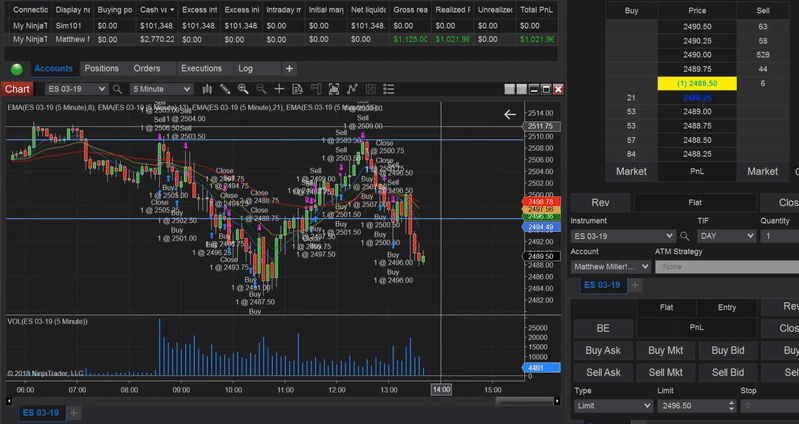Switch to the Positions tab
The width and height of the screenshot is (799, 424).
[x=101, y=68]
